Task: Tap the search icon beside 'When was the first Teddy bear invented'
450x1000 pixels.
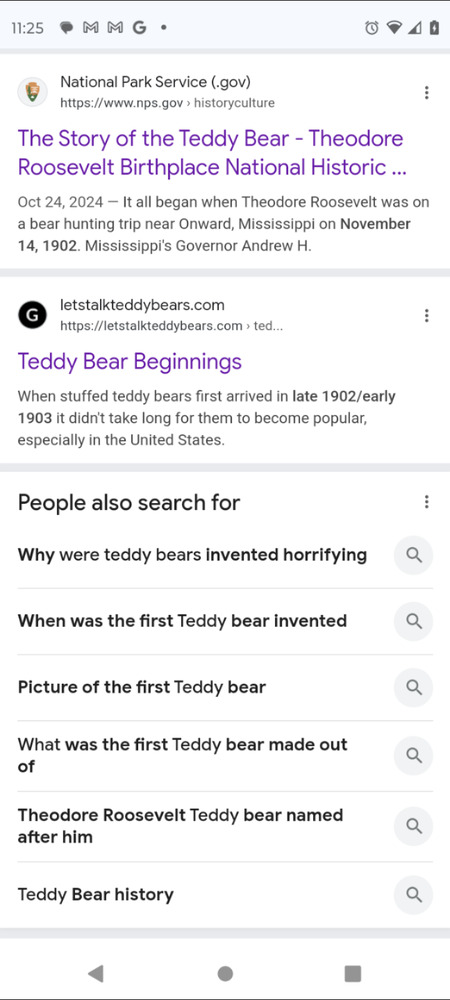Action: click(x=414, y=621)
